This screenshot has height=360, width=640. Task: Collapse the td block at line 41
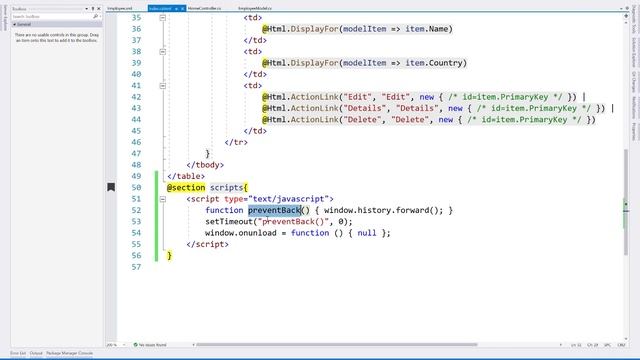162,86
